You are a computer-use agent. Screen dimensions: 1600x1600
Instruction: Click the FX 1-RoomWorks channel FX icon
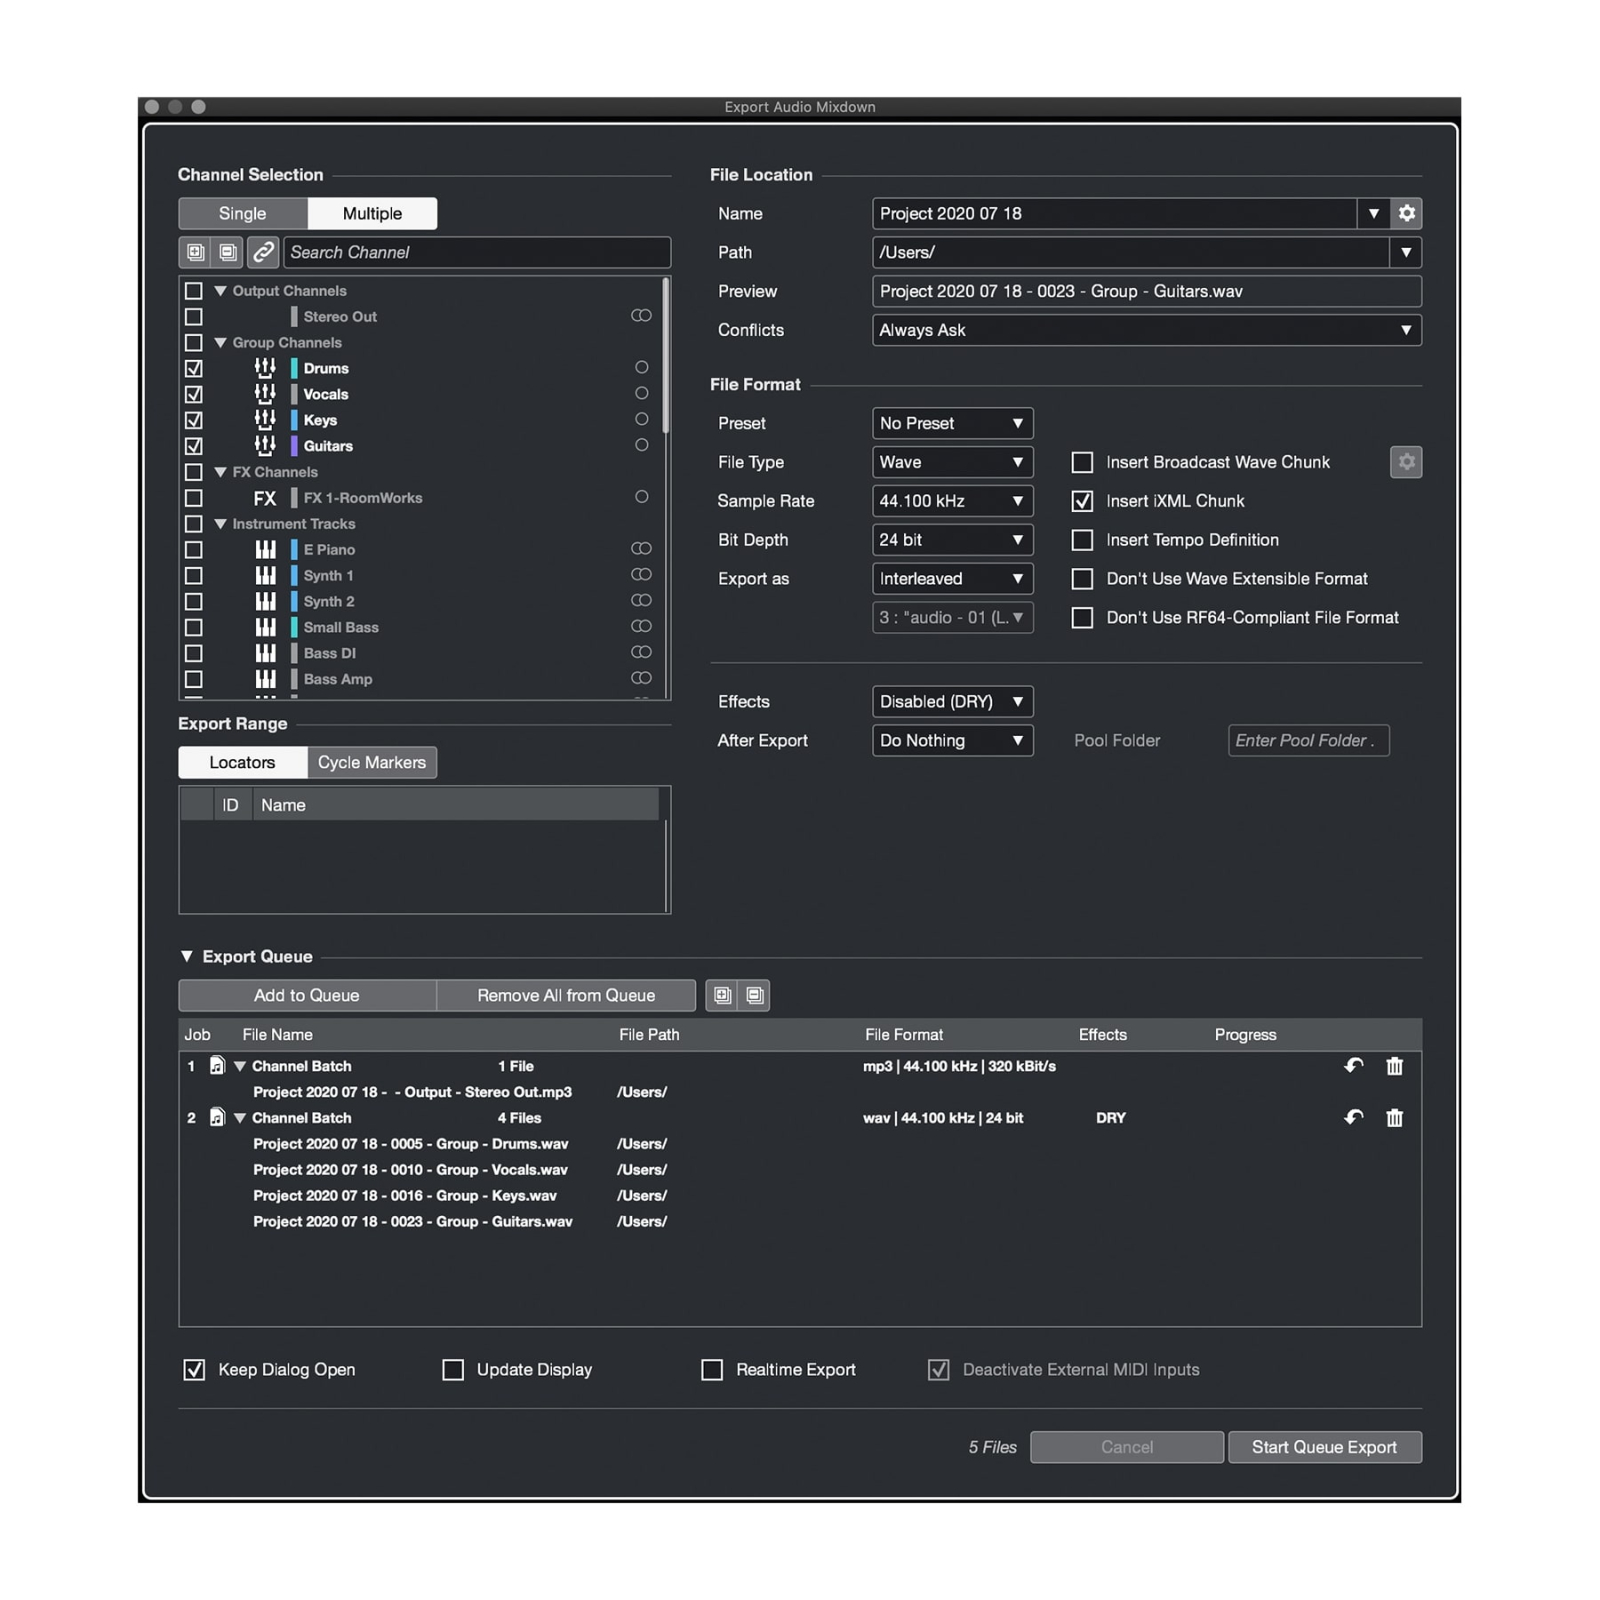264,498
